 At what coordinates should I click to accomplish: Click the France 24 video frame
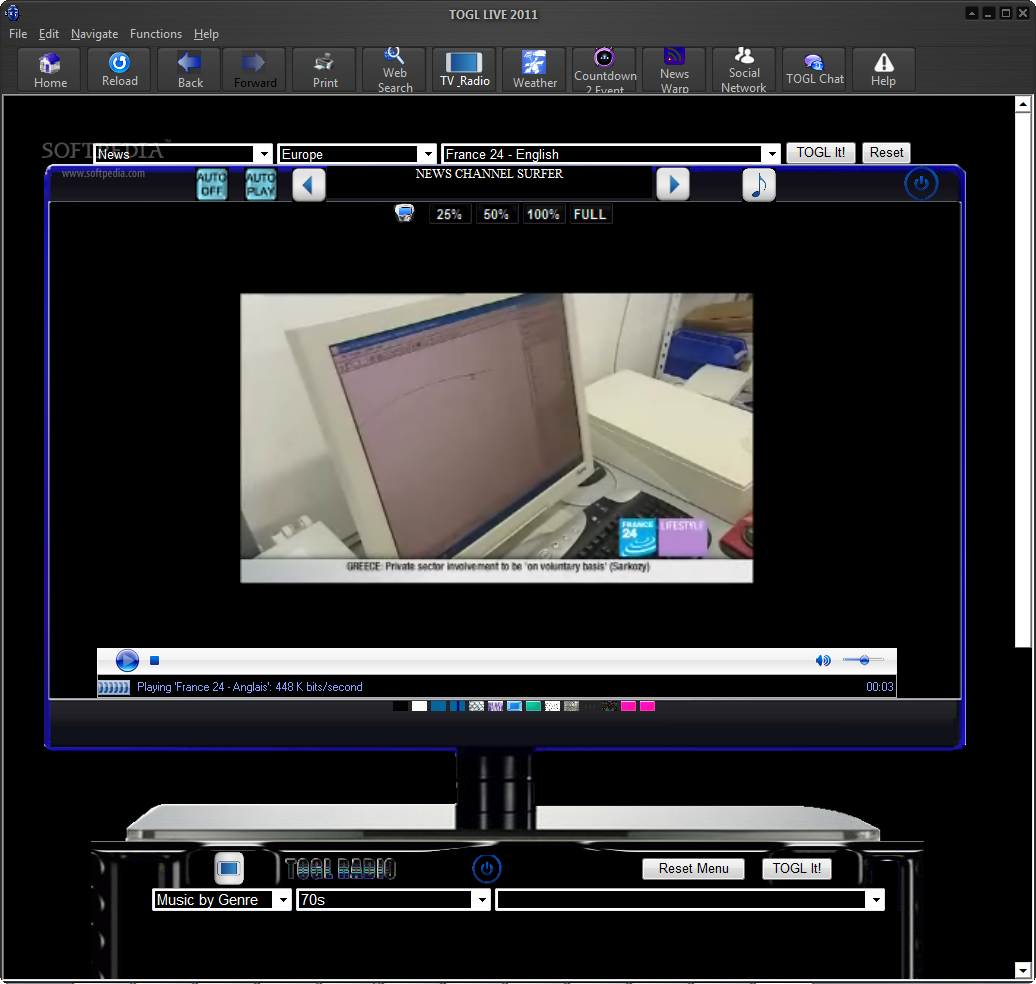point(496,437)
